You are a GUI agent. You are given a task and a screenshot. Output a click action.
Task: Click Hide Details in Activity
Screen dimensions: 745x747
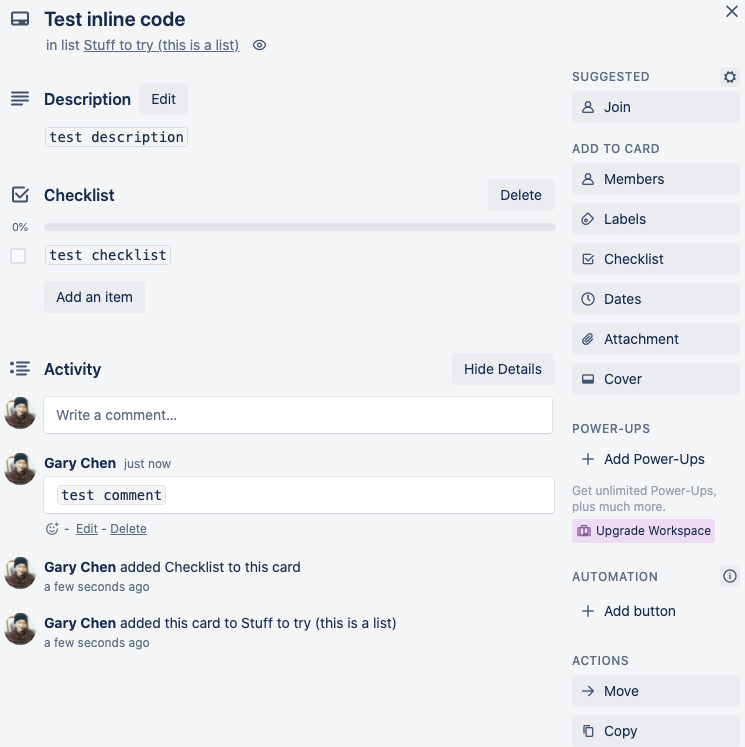(503, 369)
